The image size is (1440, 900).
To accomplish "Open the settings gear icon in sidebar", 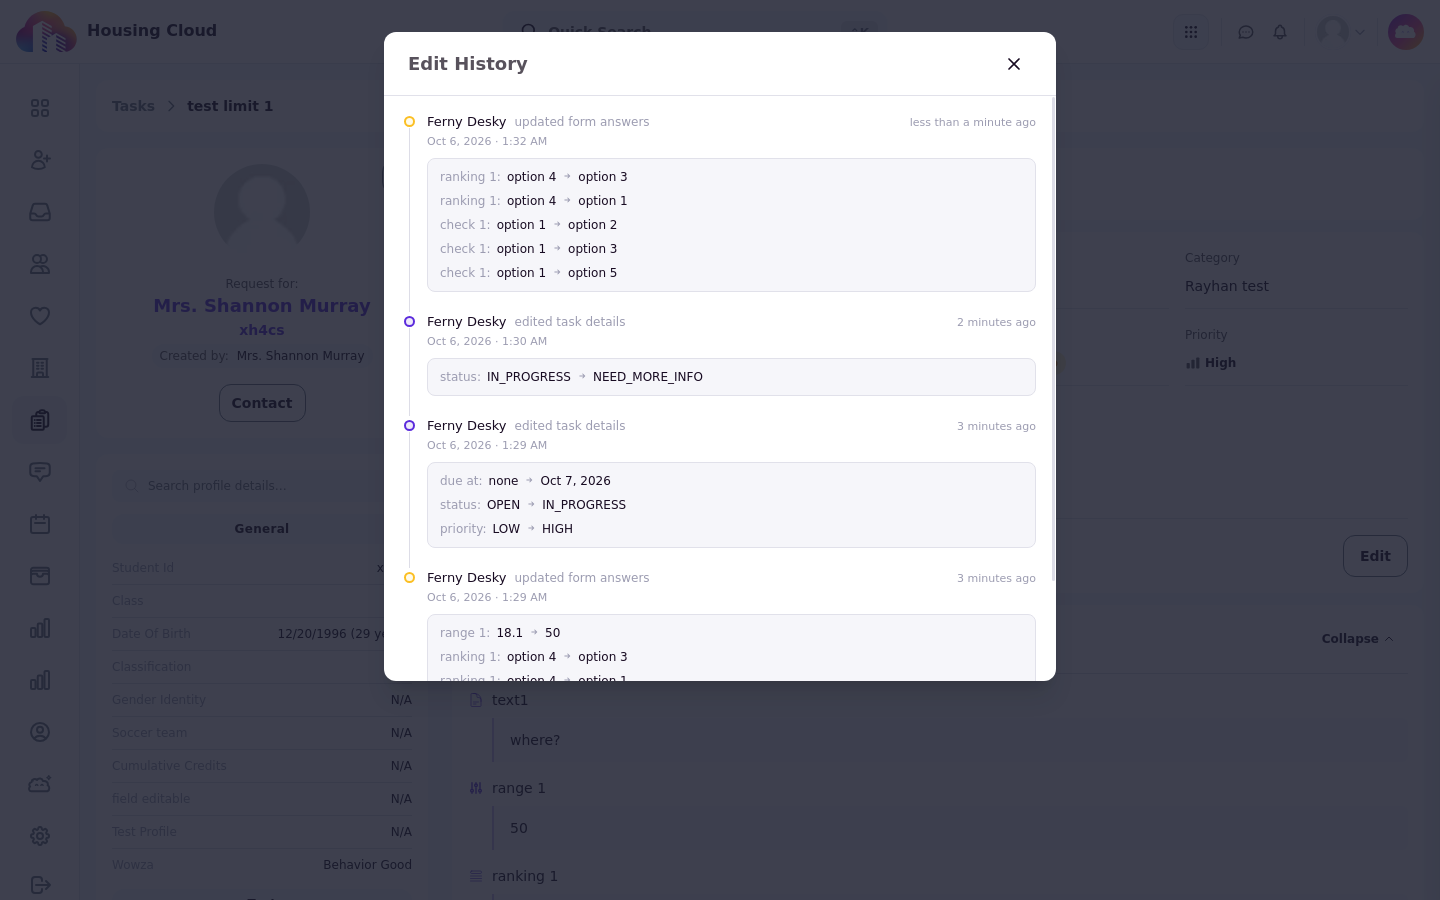I will pyautogui.click(x=40, y=836).
